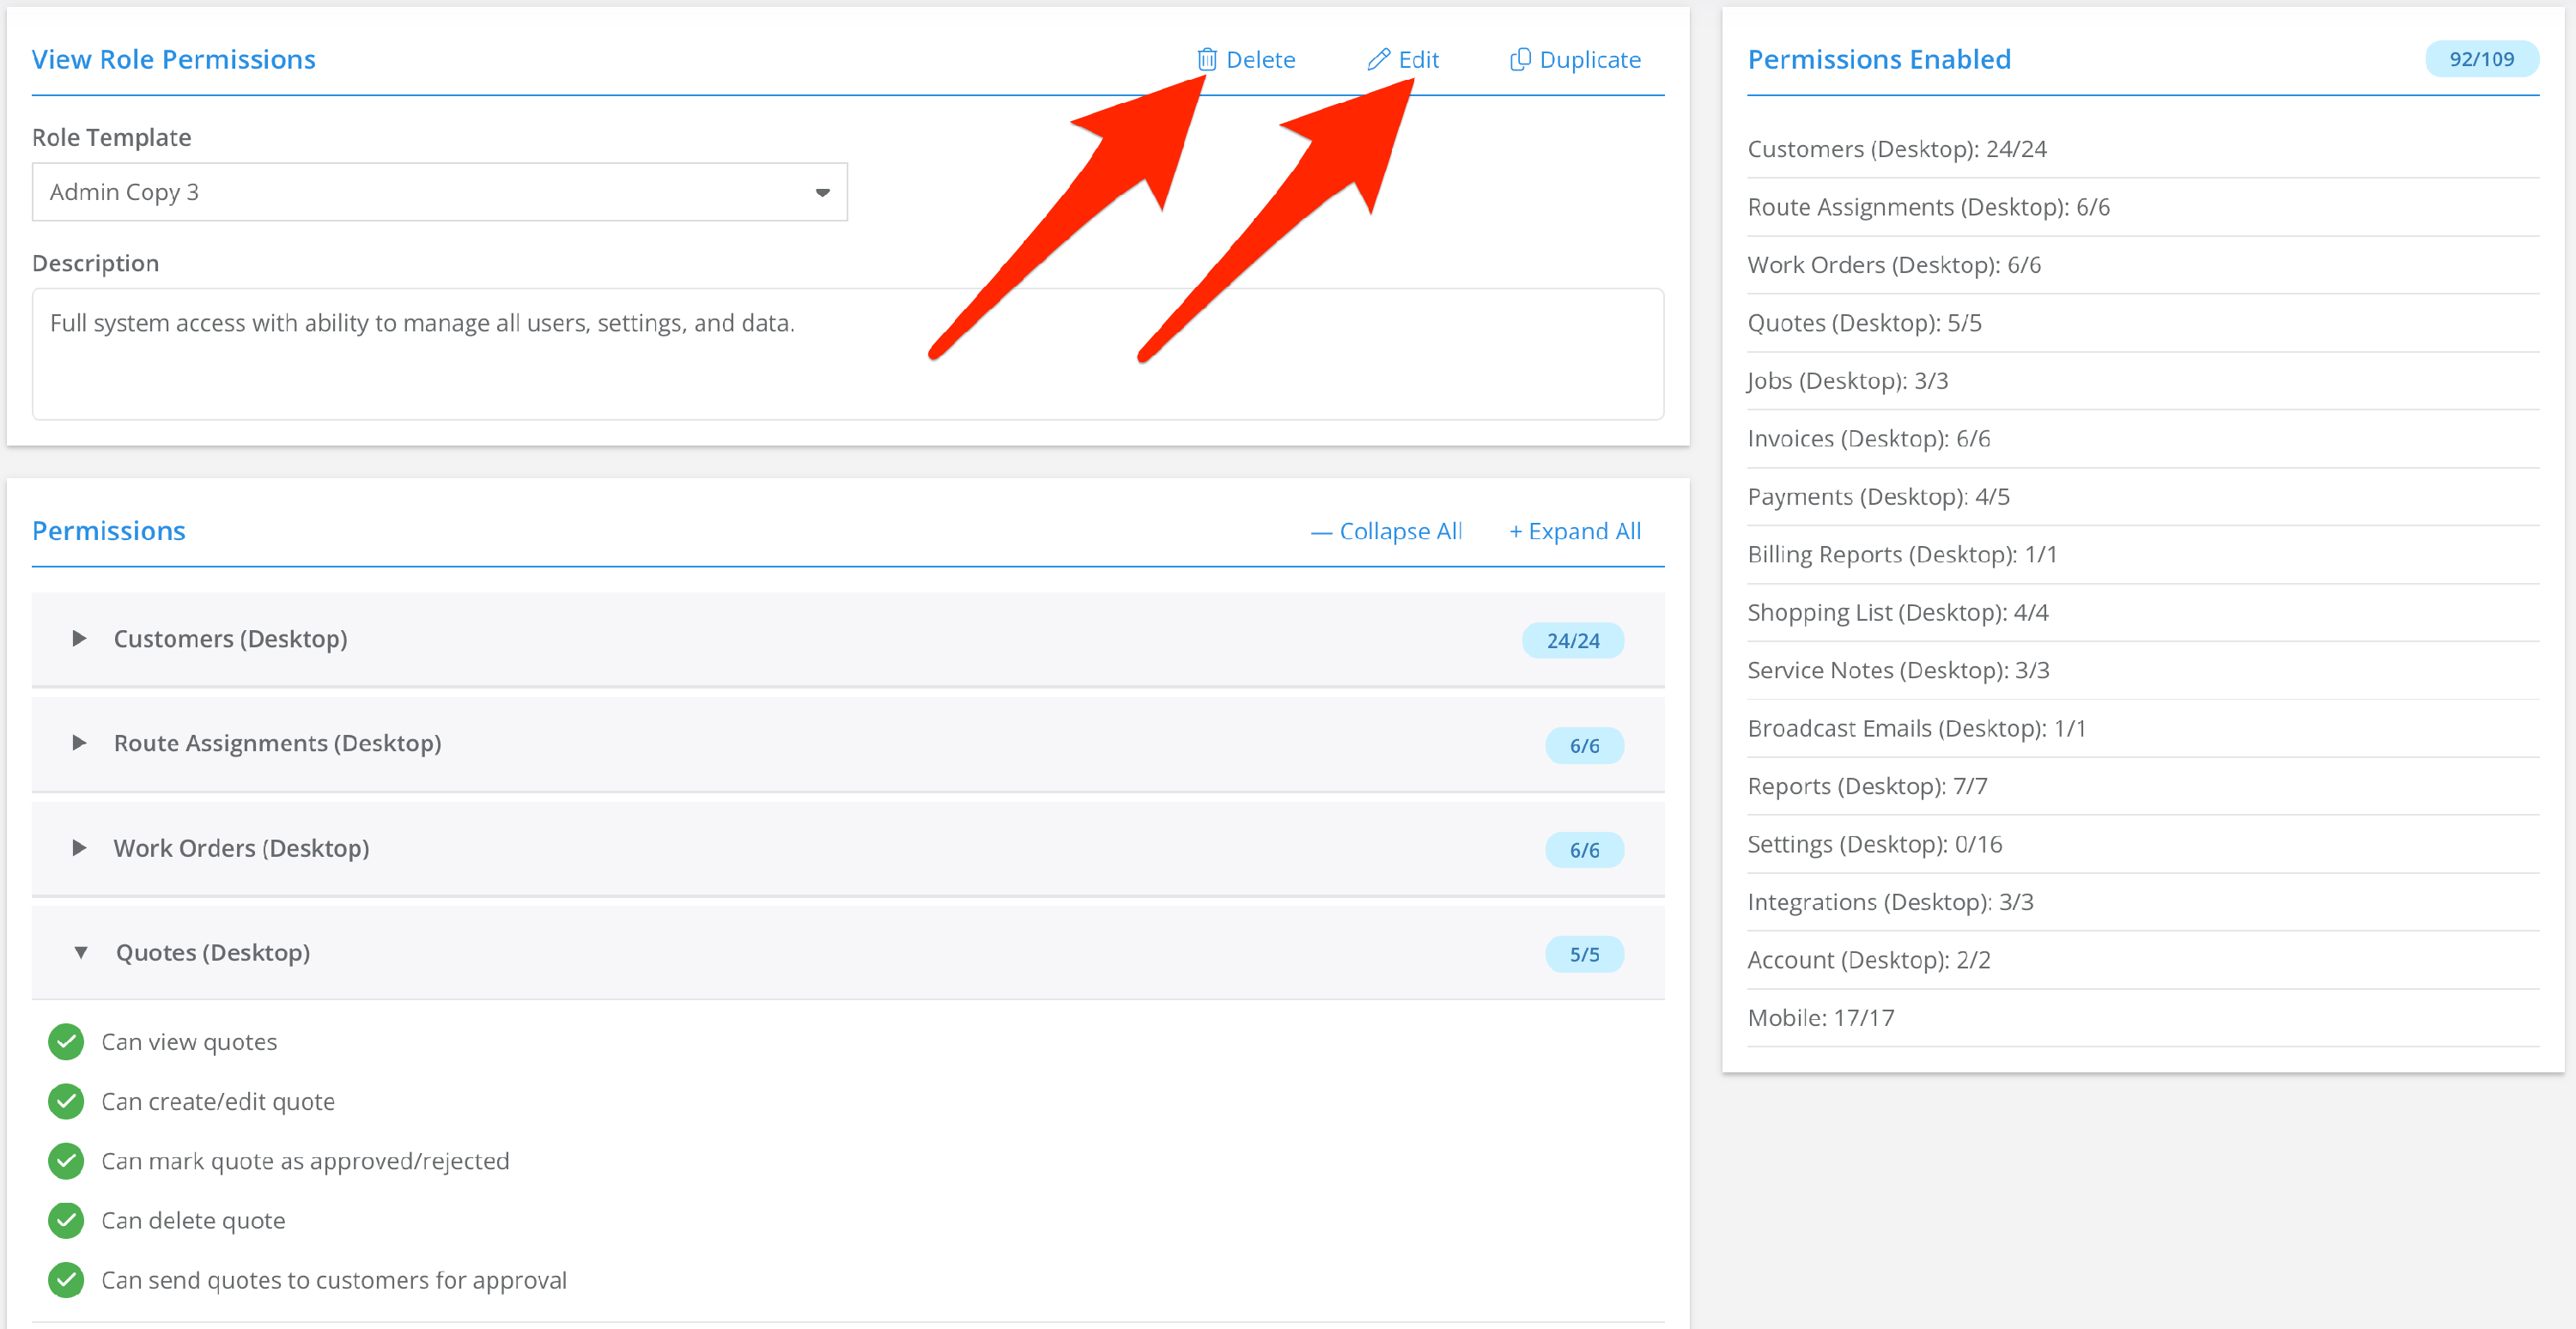Collapse the Quotes (Desktop) section
This screenshot has height=1329, width=2576.
[81, 953]
